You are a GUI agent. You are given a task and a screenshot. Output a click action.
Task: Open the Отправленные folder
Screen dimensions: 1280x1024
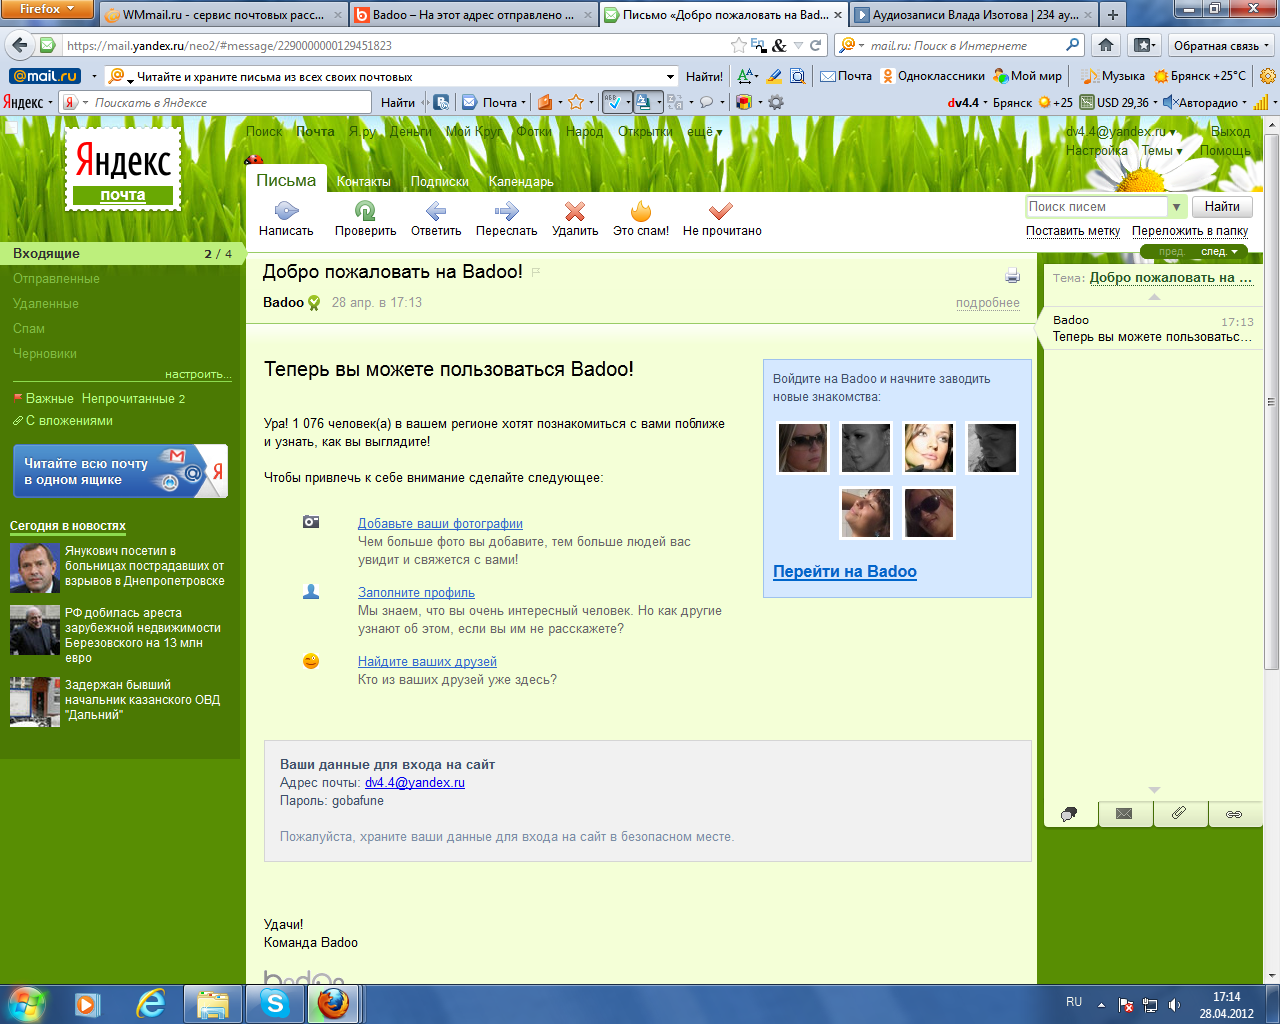point(56,279)
